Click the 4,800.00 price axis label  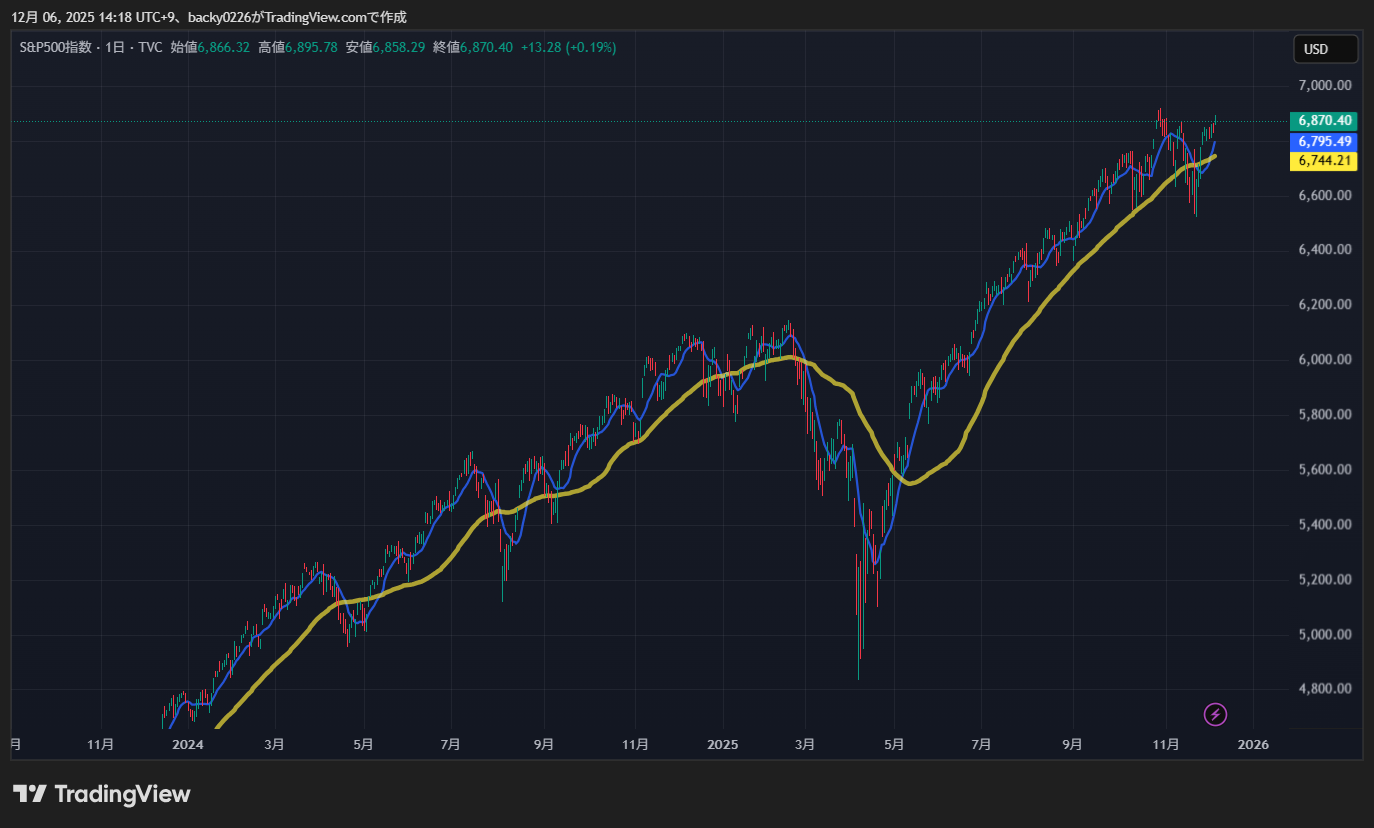(x=1325, y=689)
